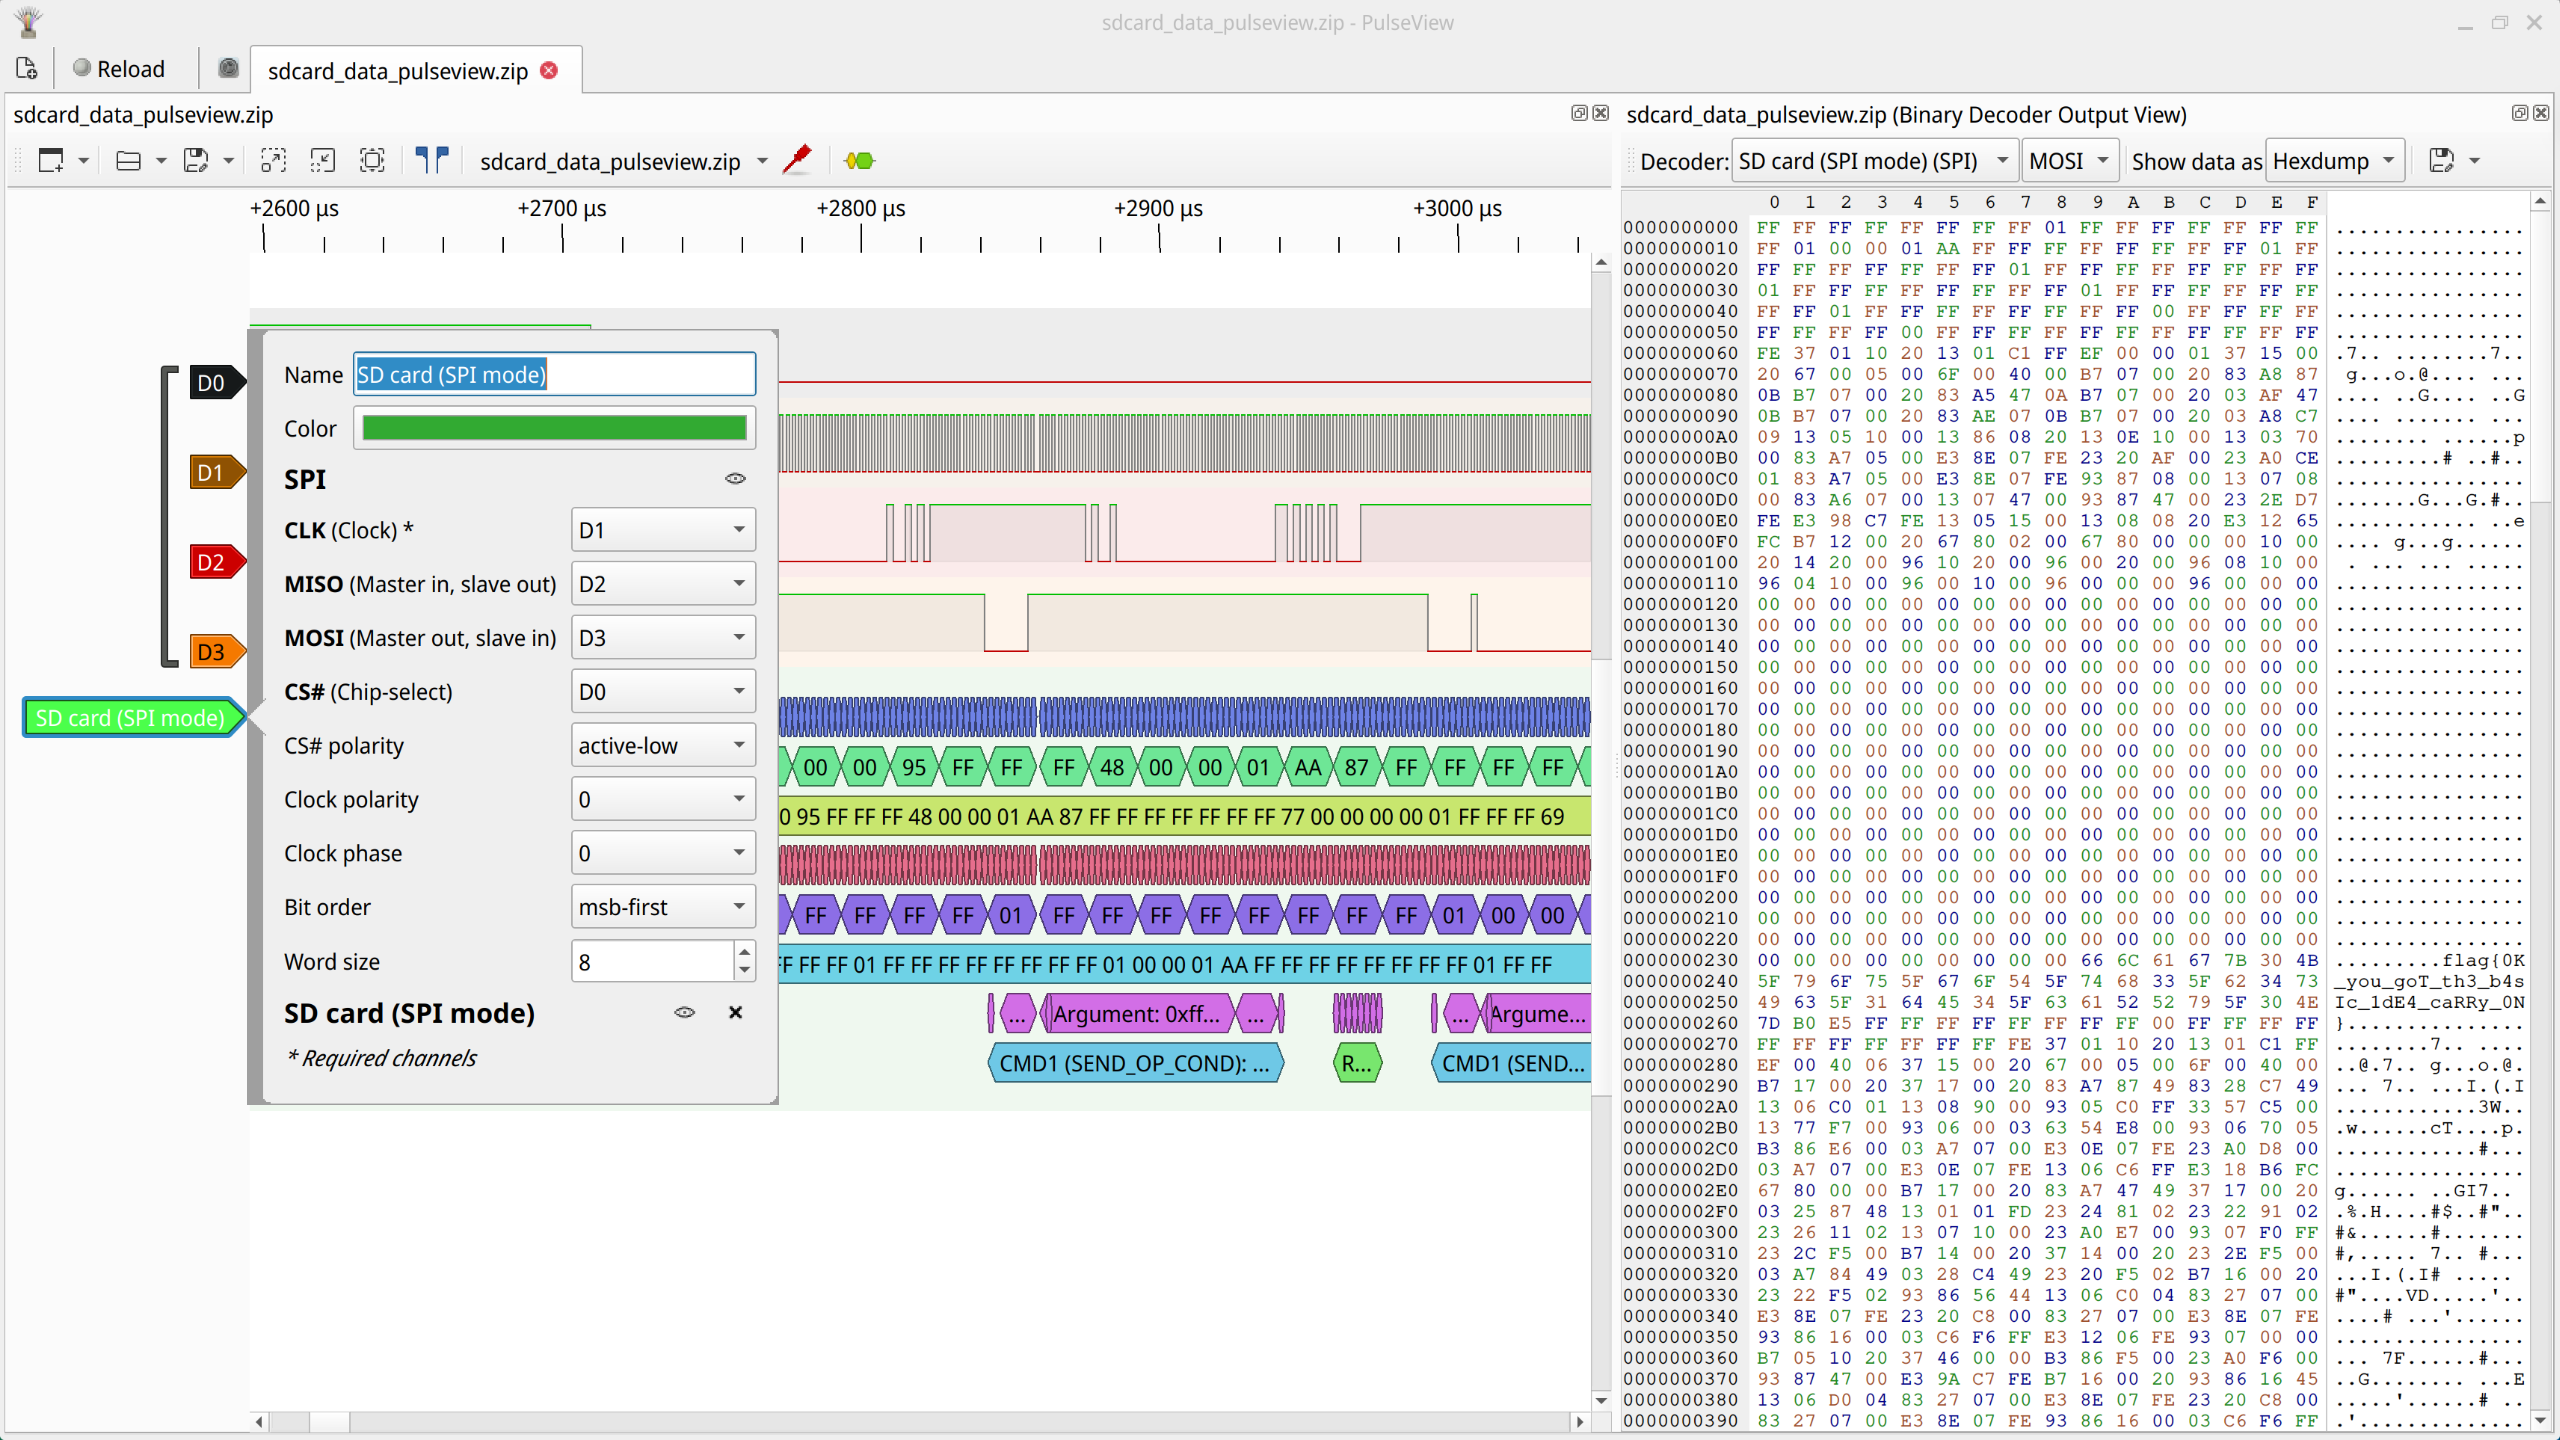Click the zoom-in icon
2560x1440 pixels.
pos(273,160)
